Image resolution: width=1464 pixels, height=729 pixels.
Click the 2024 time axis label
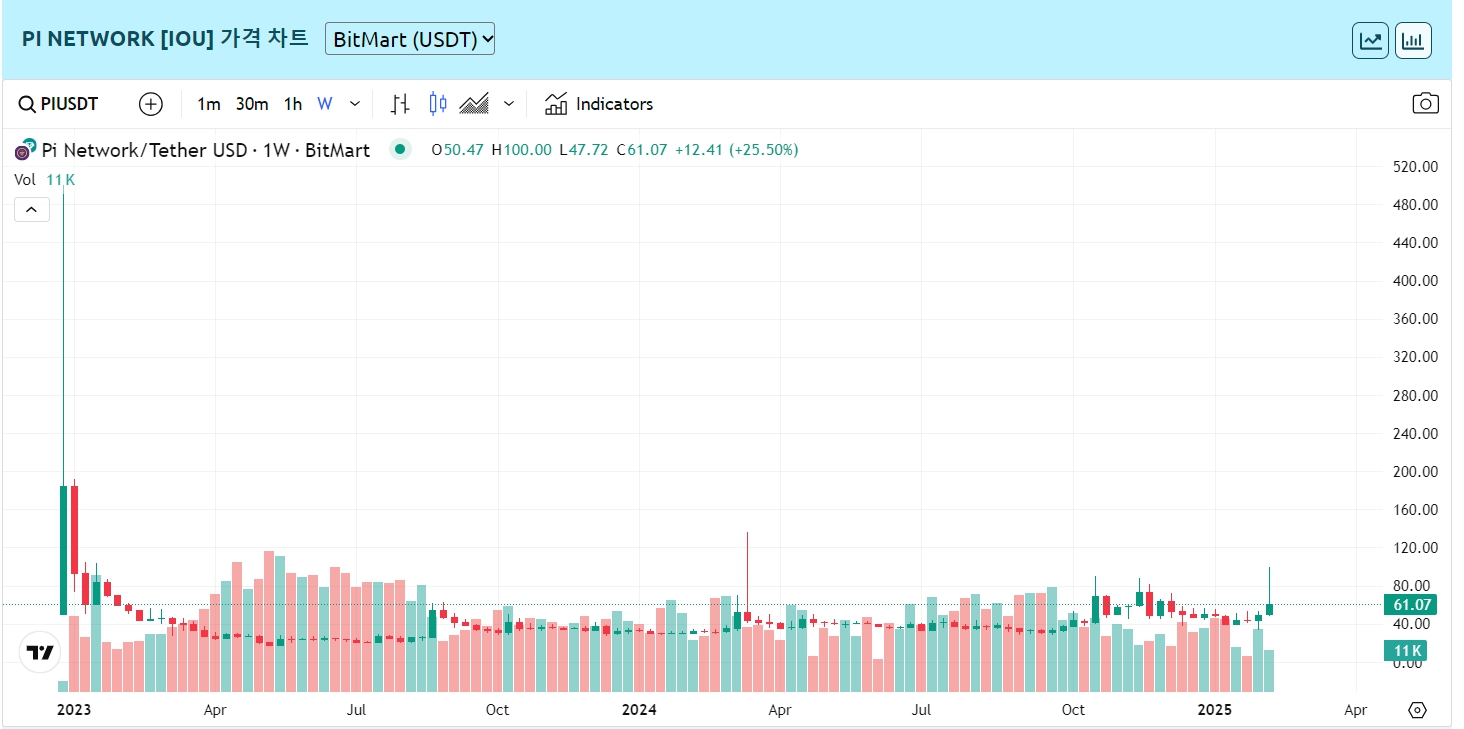coord(639,710)
